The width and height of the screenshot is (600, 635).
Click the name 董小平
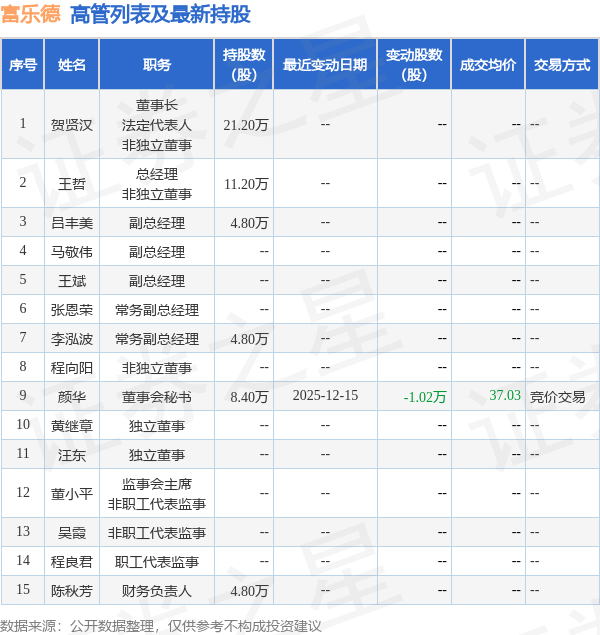(x=72, y=494)
